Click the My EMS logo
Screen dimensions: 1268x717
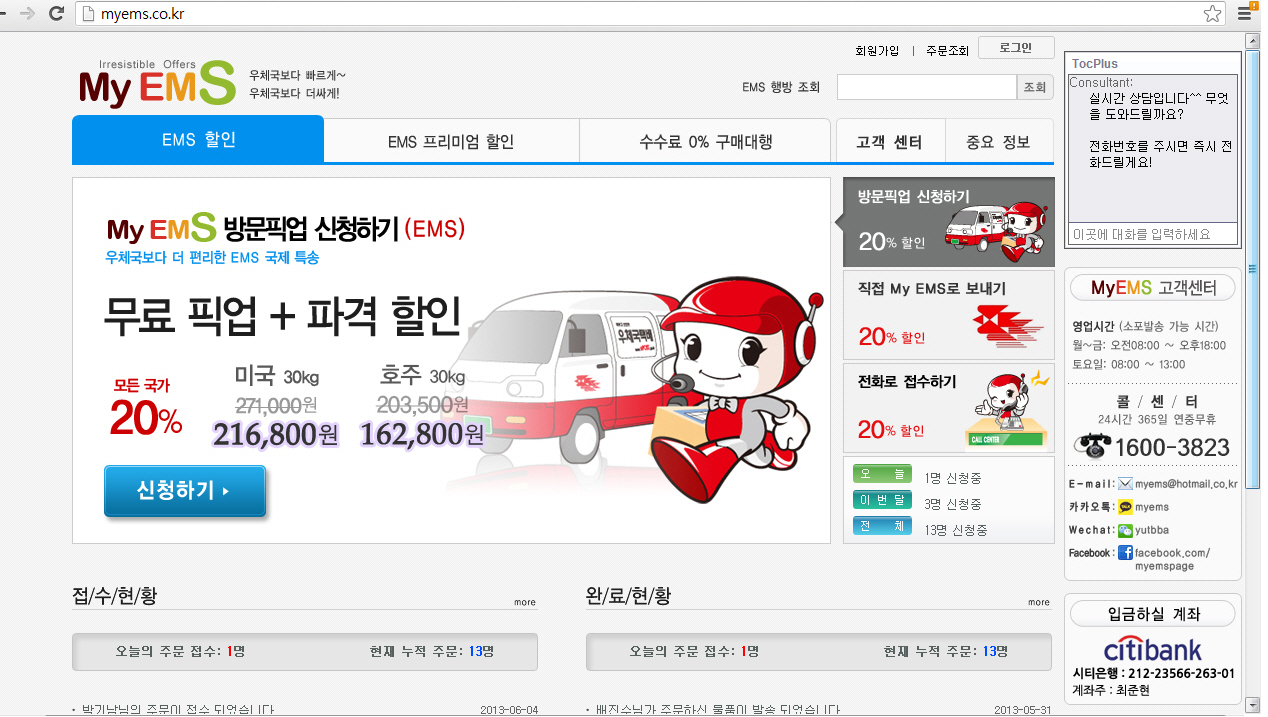point(157,83)
